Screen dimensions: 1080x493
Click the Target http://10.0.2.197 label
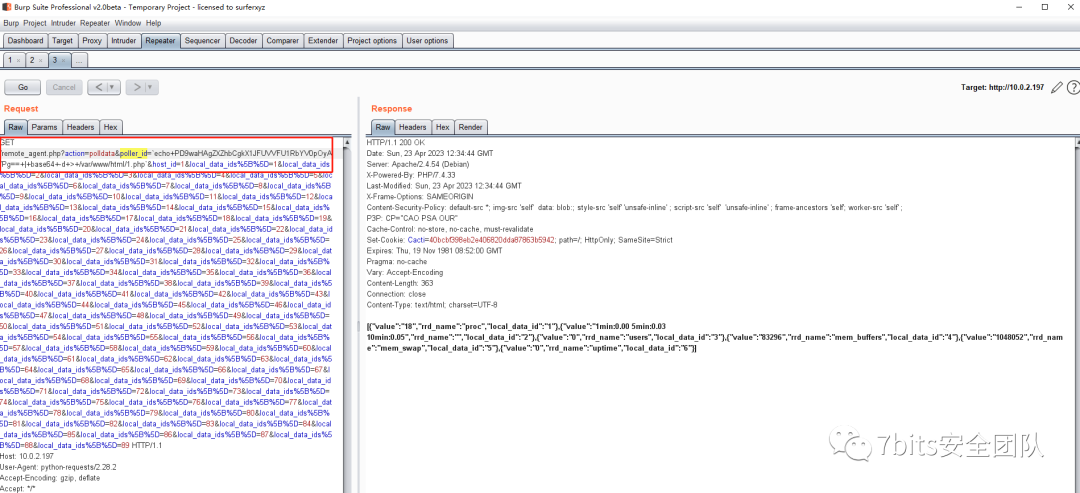1002,88
